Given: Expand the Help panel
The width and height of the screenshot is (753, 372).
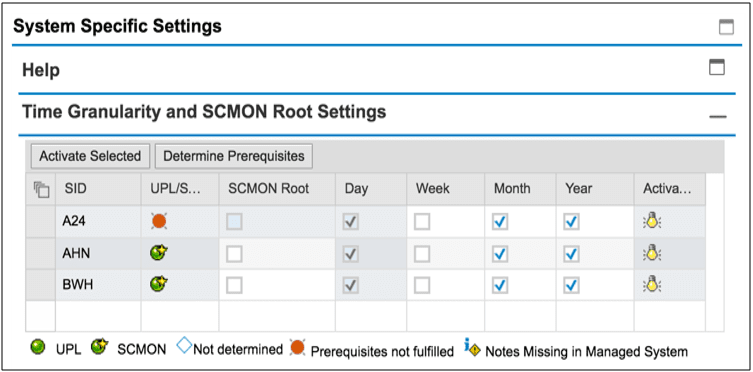Looking at the screenshot, I should [x=717, y=67].
